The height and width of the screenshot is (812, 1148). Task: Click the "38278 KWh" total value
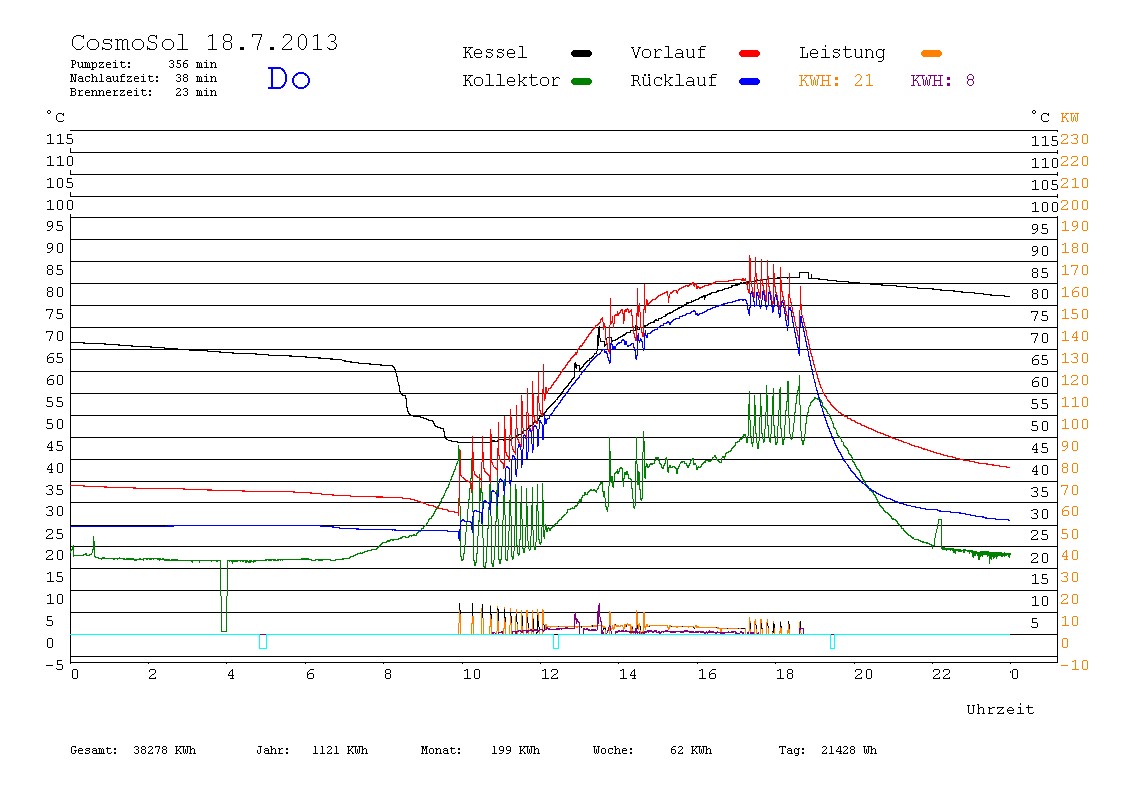[x=165, y=750]
